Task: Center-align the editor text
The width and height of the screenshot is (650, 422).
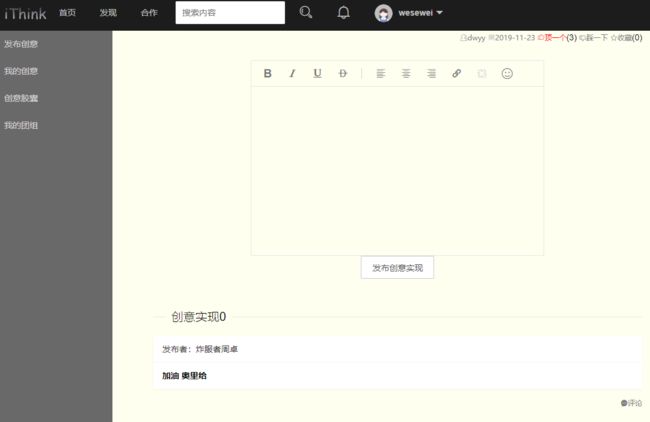Action: (406, 73)
